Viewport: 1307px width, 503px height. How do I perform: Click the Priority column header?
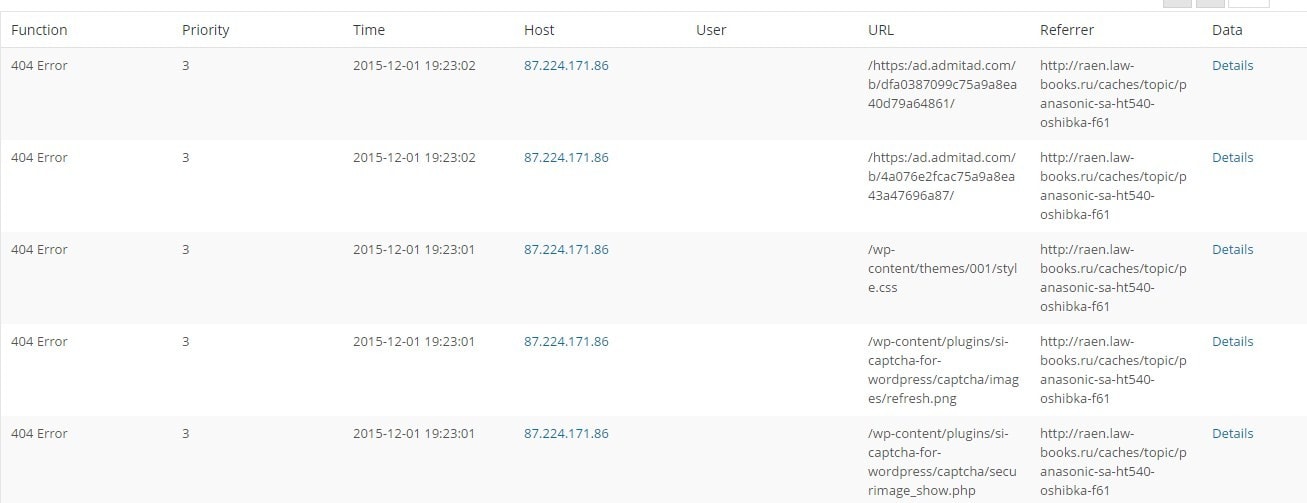[205, 30]
